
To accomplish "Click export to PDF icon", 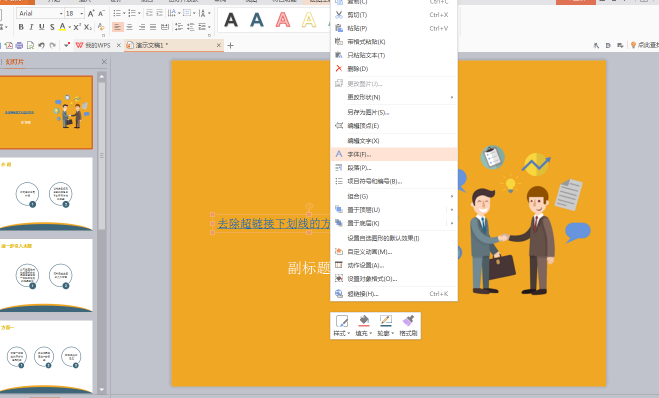I will point(9,45).
